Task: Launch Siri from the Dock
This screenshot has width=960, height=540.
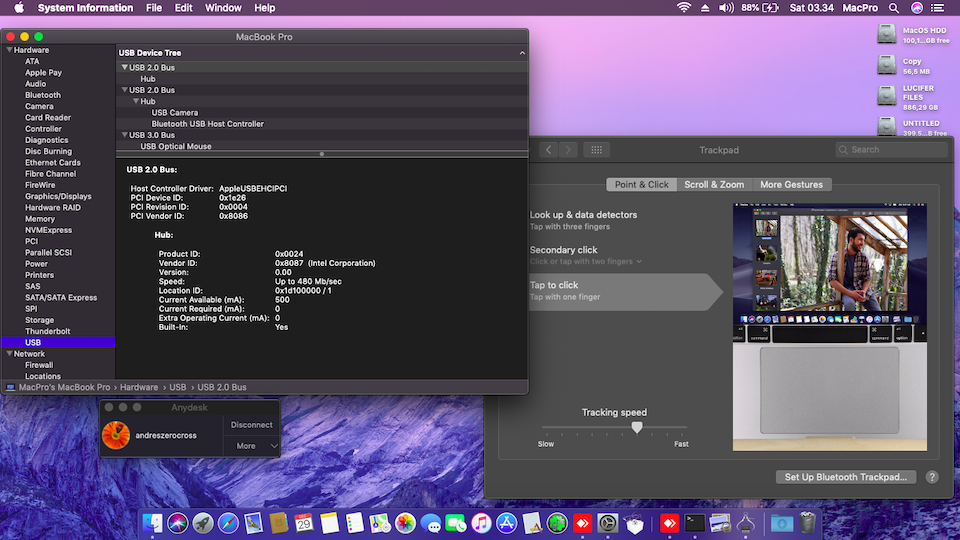Action: [x=178, y=523]
